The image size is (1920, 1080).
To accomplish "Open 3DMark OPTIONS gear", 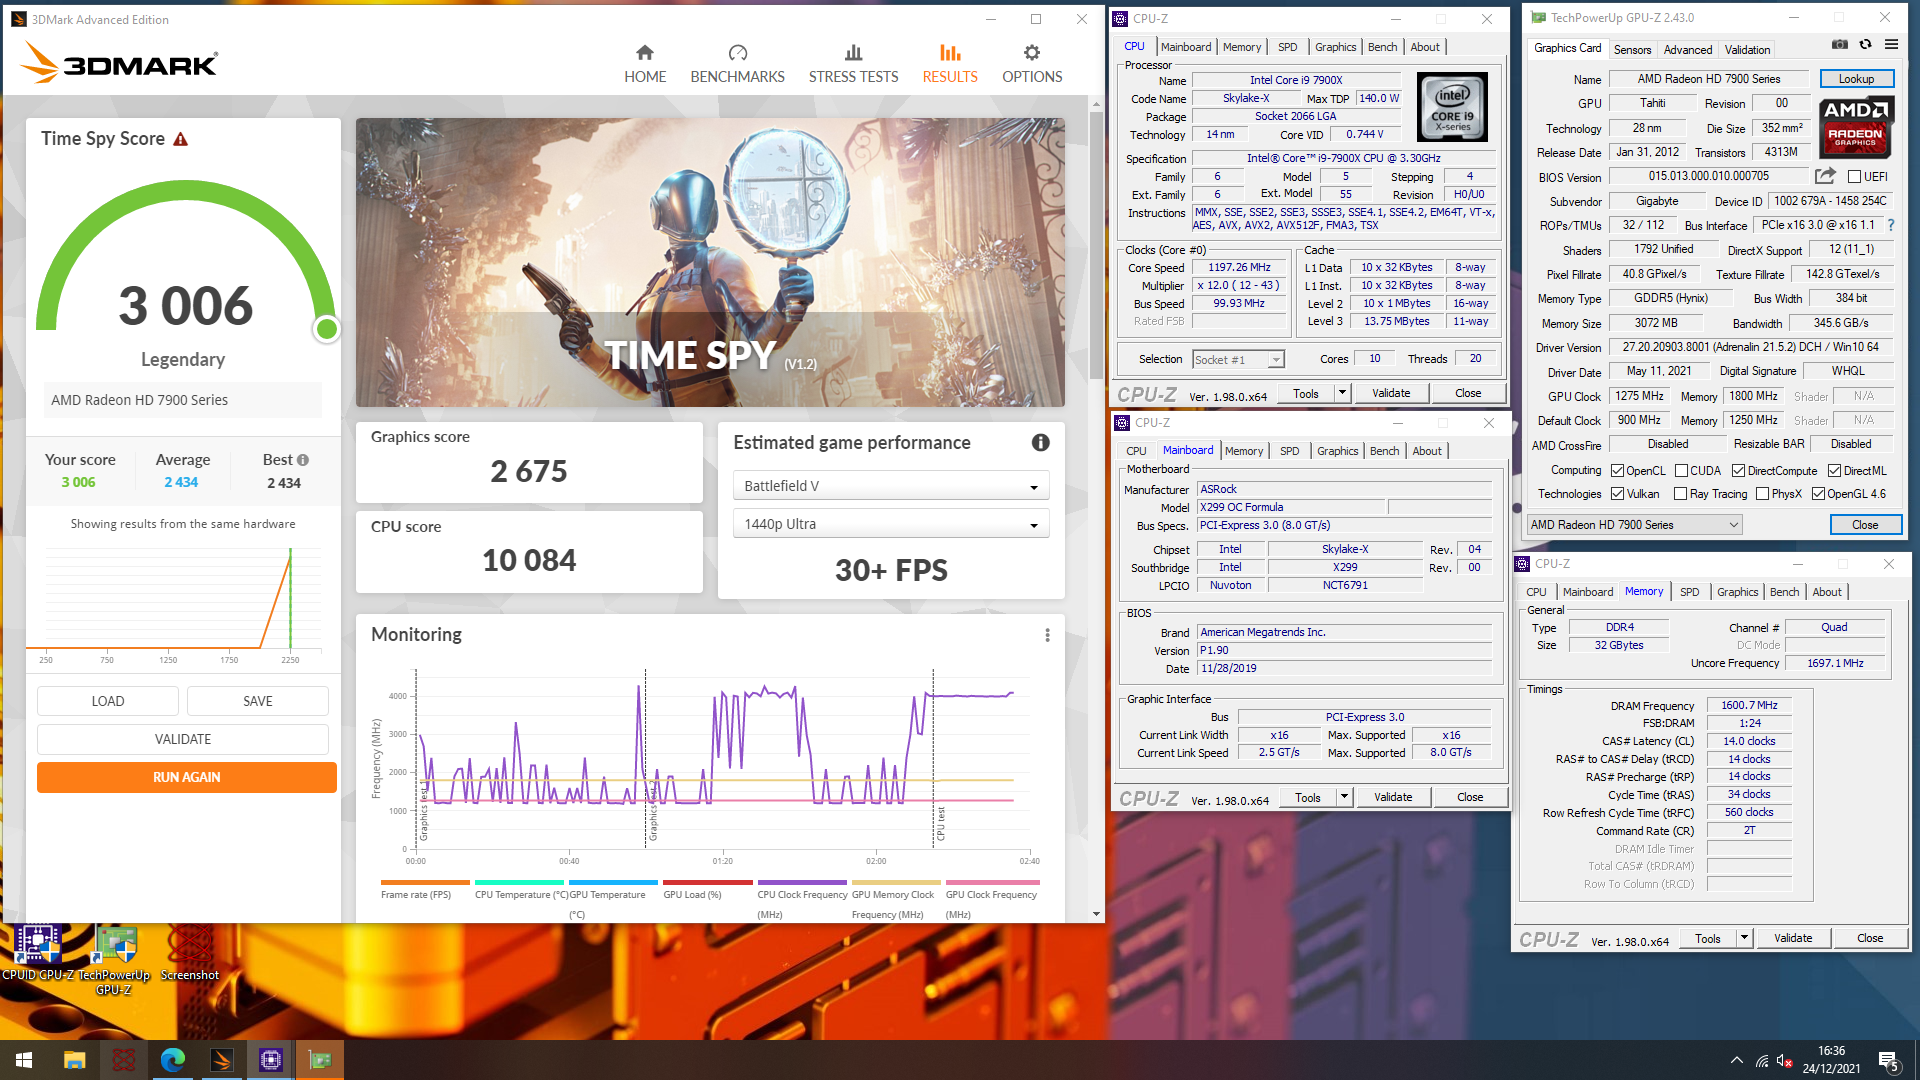I will 1032,64.
